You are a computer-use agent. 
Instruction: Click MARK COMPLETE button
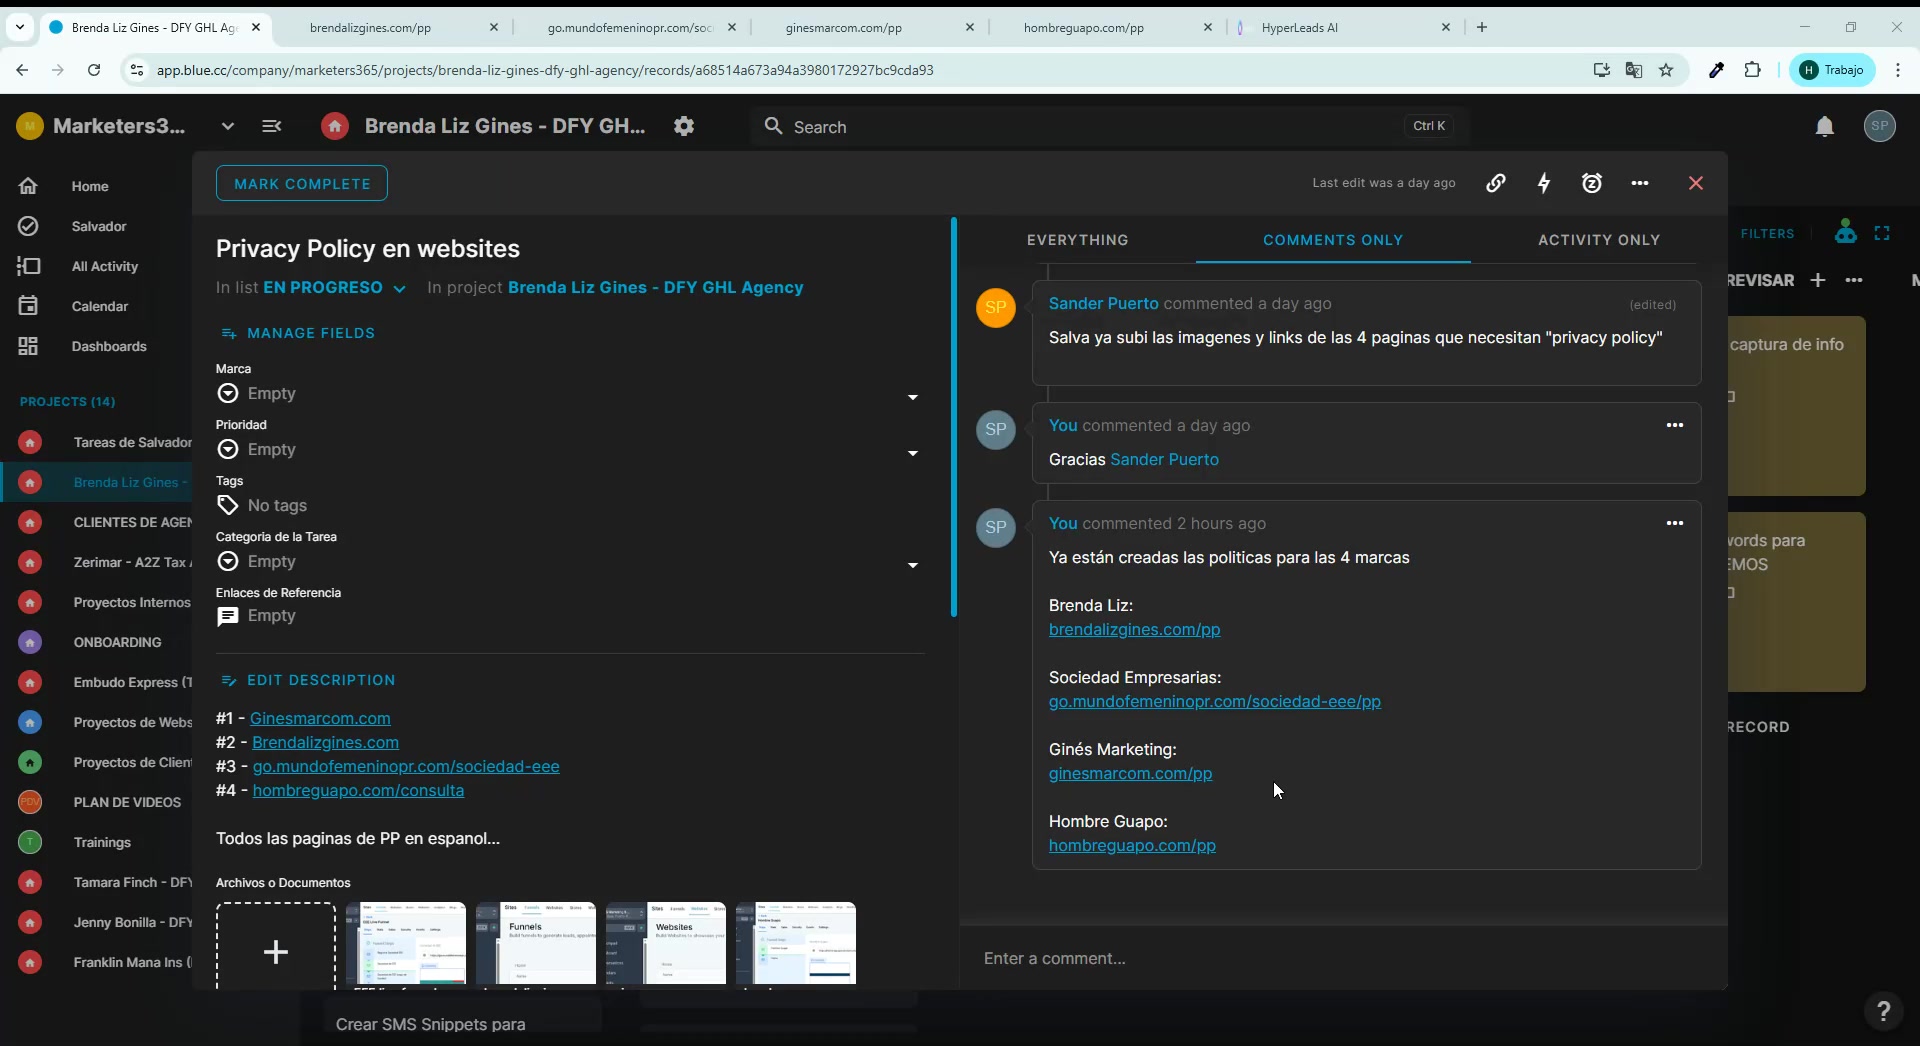302,183
